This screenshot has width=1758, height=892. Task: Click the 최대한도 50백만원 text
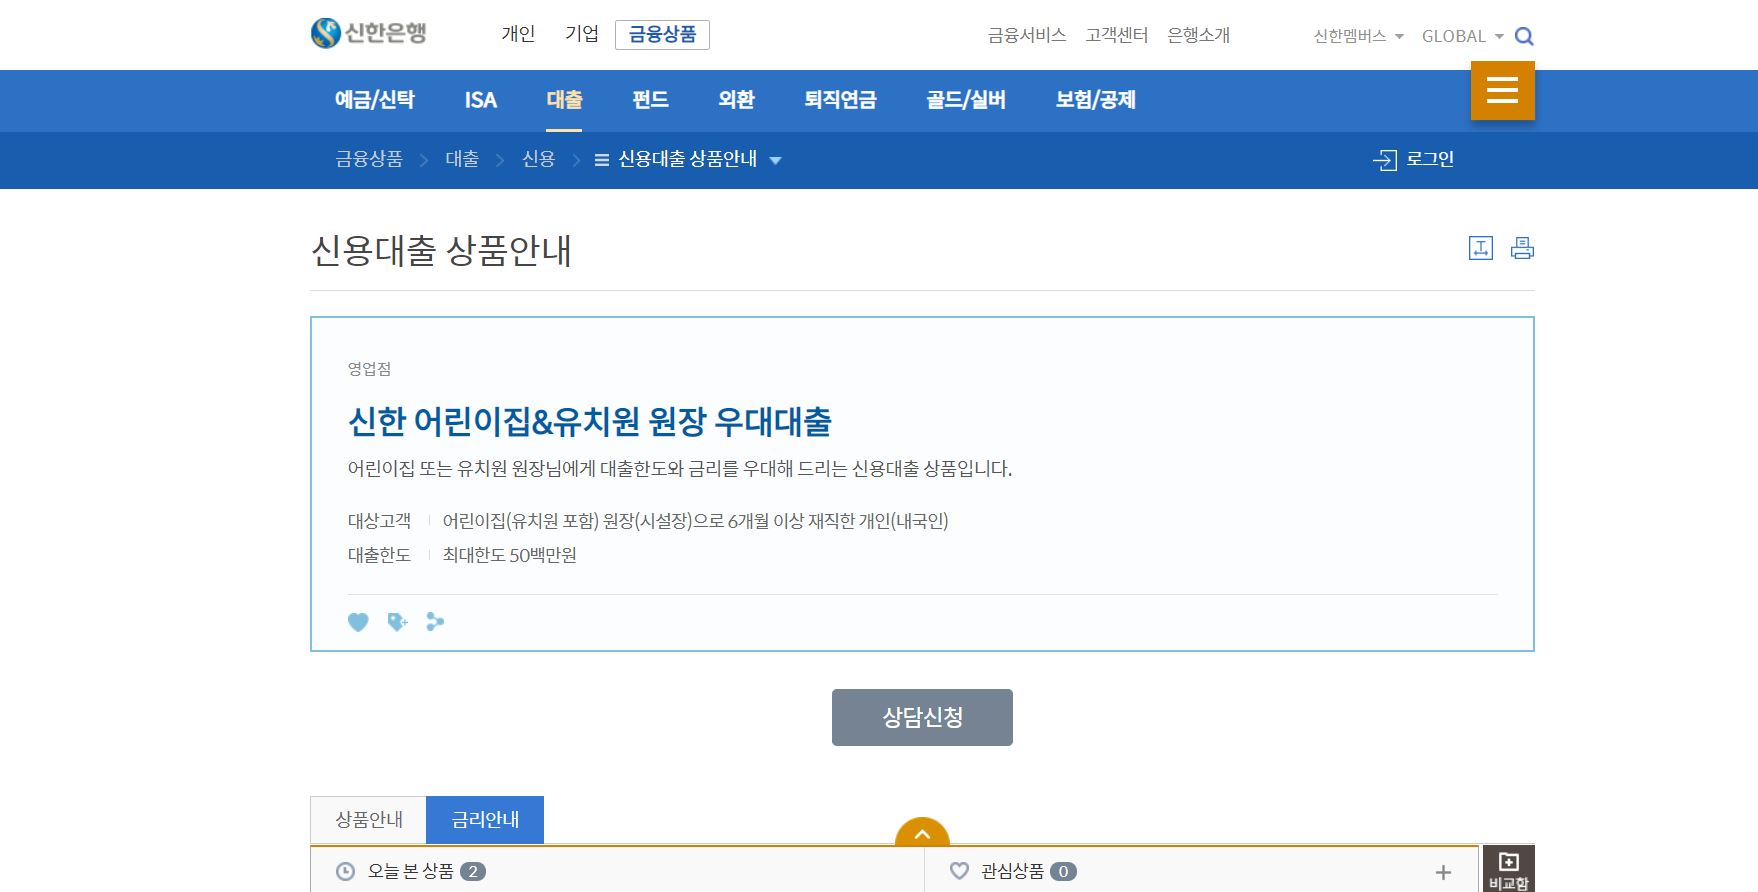[x=510, y=555]
